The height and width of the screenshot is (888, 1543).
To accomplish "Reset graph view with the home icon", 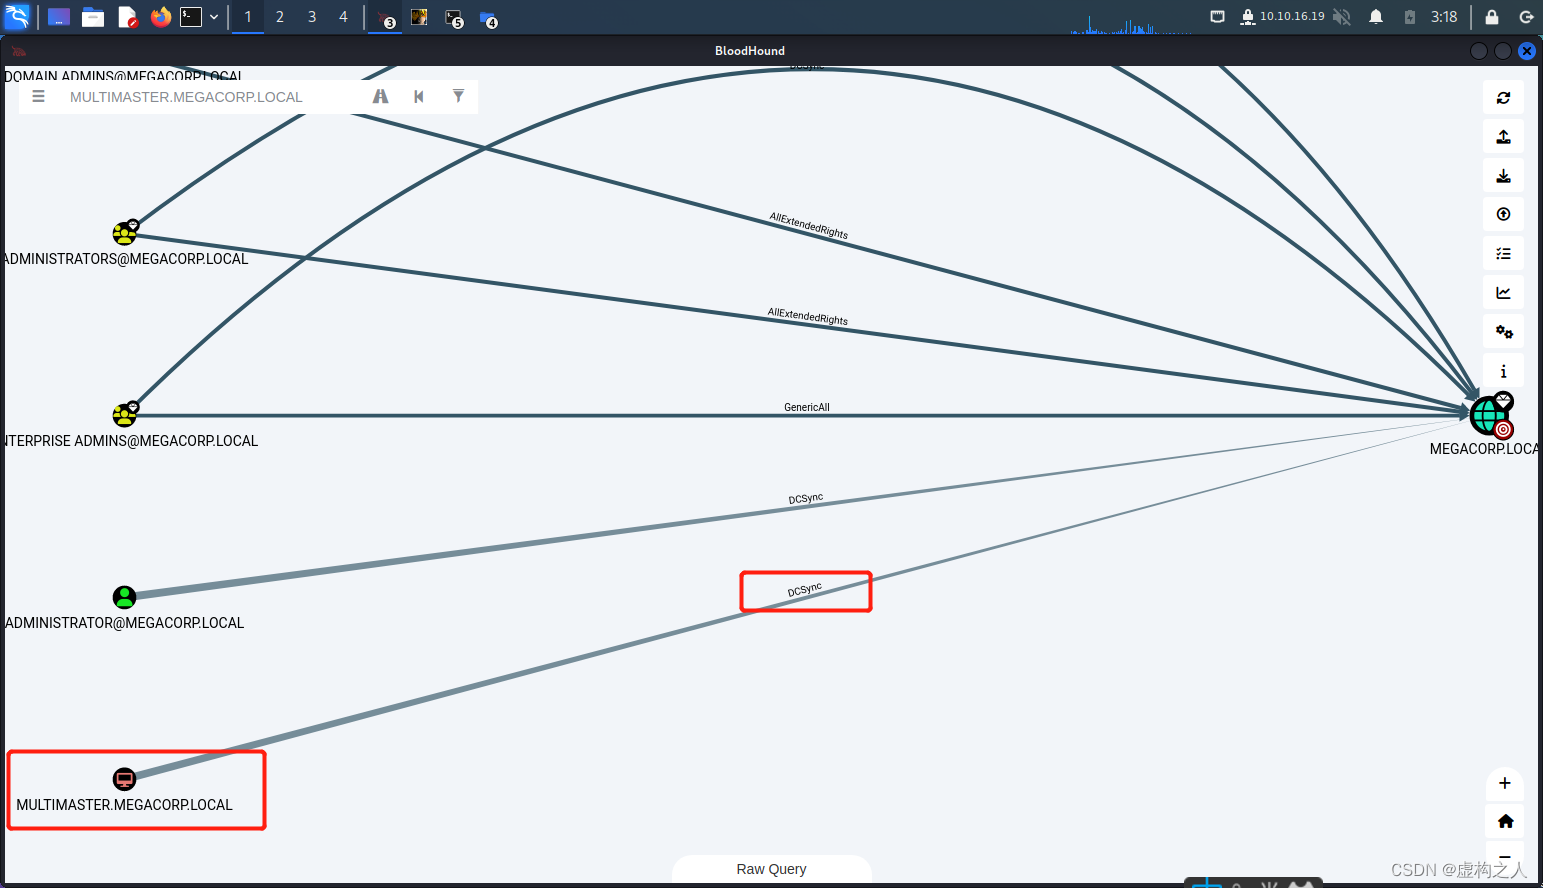I will pyautogui.click(x=1505, y=821).
